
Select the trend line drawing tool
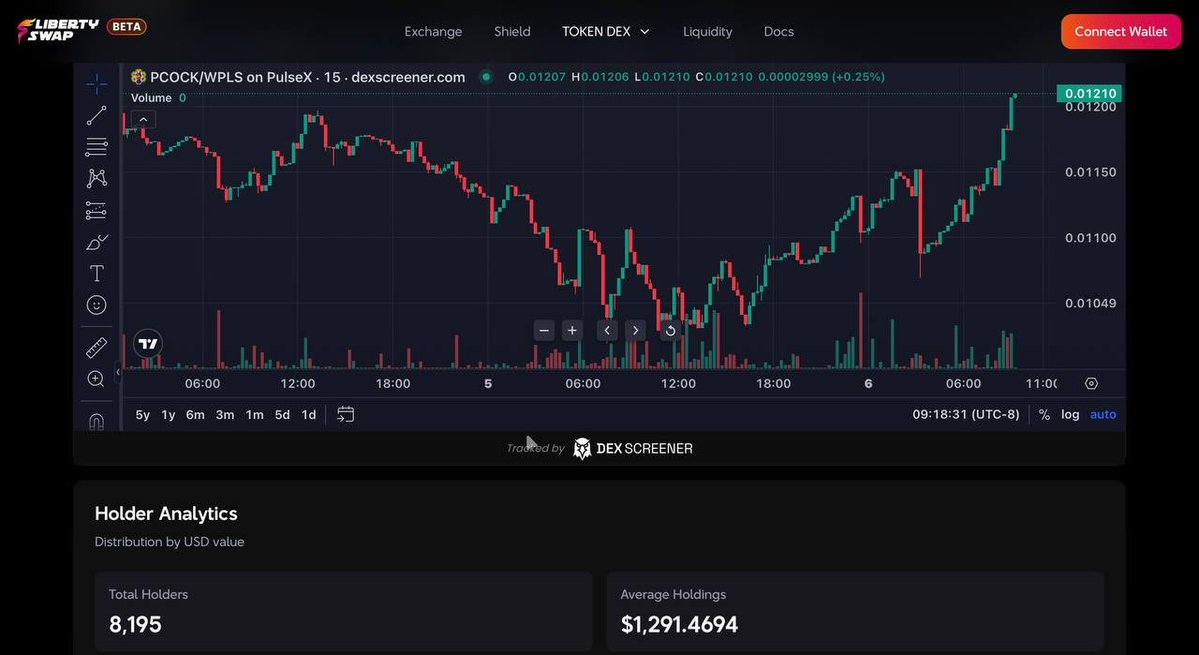(x=96, y=115)
